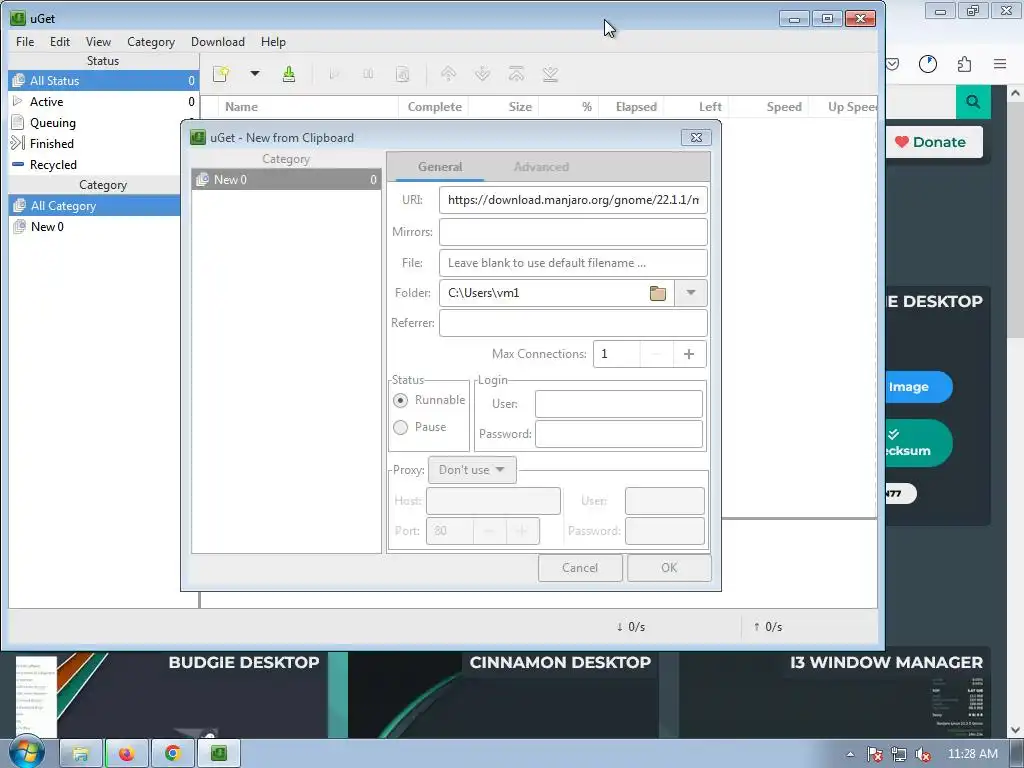
Task: Click the Mirrors input field
Action: [573, 232]
